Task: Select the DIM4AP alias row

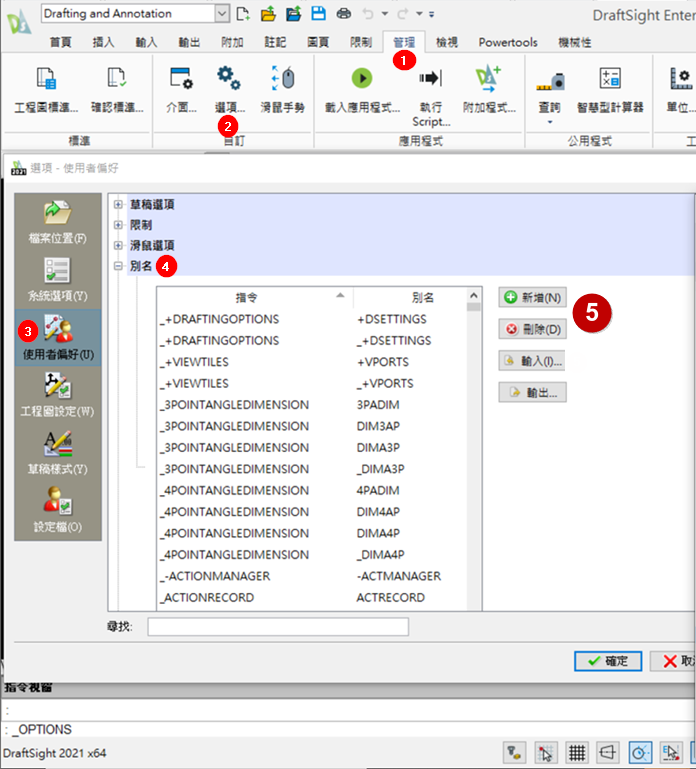Action: click(x=312, y=512)
